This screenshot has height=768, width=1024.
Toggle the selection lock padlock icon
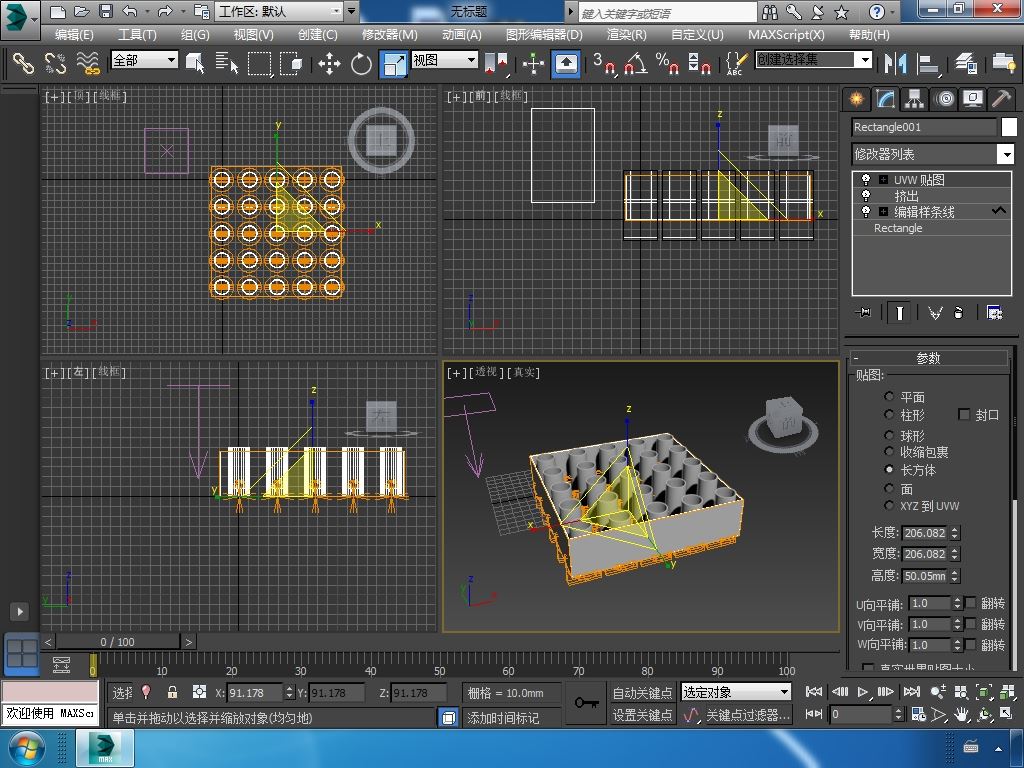pyautogui.click(x=172, y=692)
